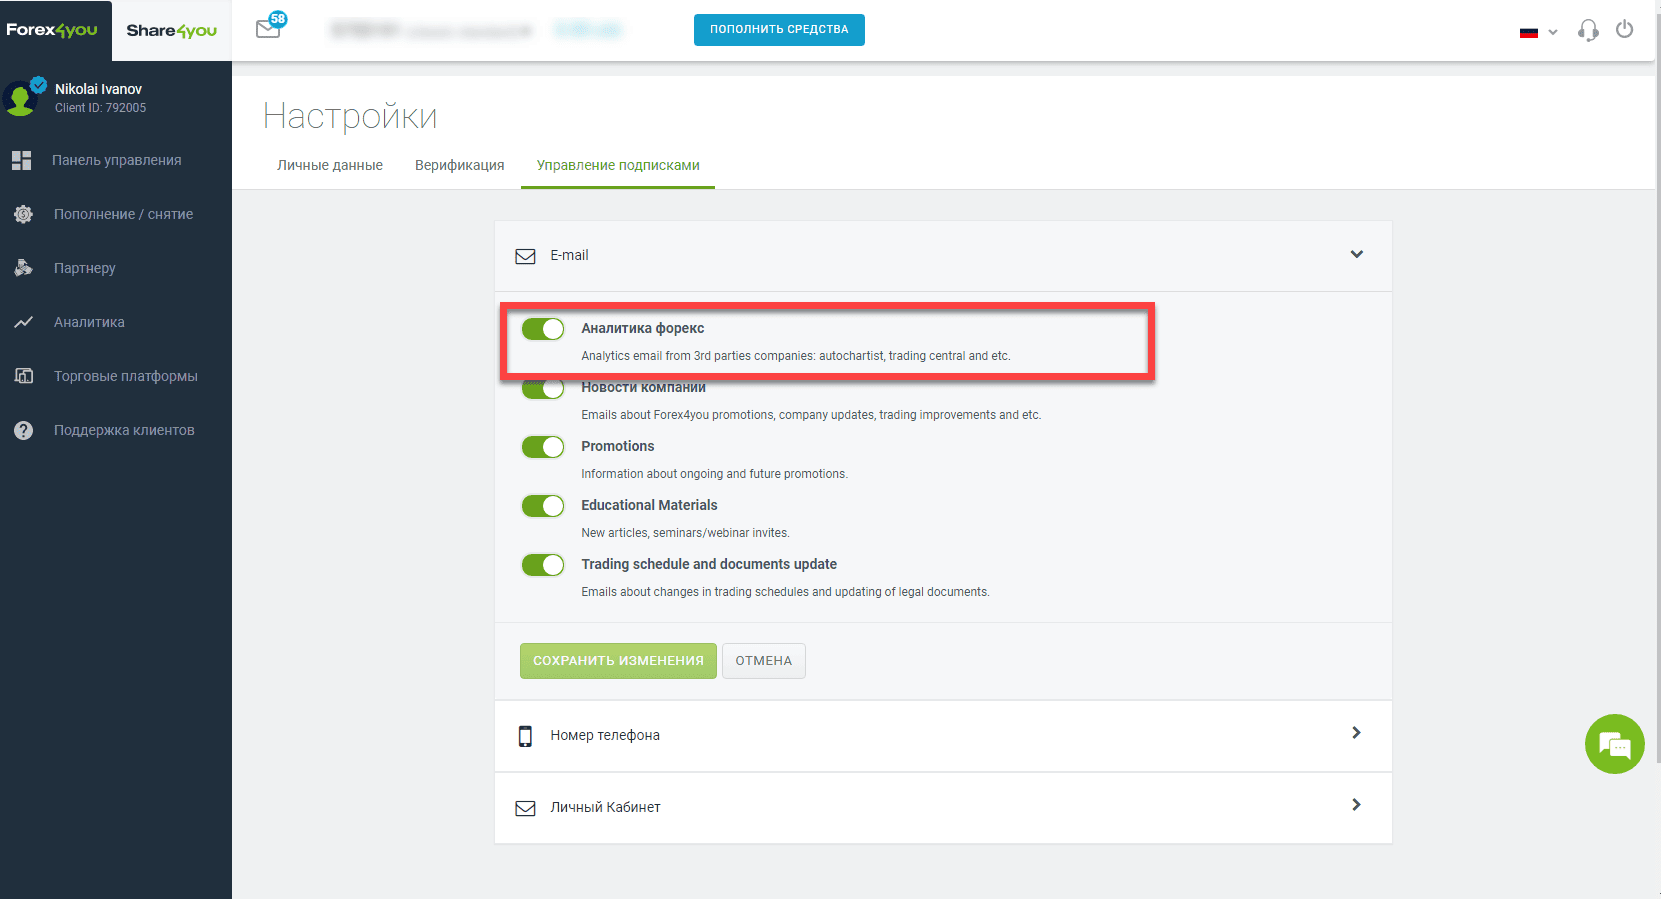Click the Пополнение / снятие gear icon

click(23, 214)
